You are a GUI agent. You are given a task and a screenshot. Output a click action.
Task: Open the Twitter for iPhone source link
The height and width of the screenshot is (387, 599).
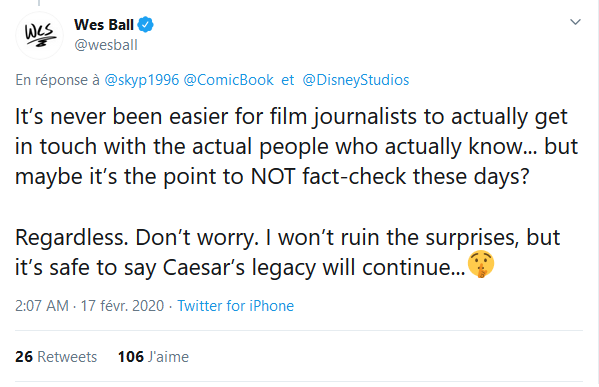235,306
